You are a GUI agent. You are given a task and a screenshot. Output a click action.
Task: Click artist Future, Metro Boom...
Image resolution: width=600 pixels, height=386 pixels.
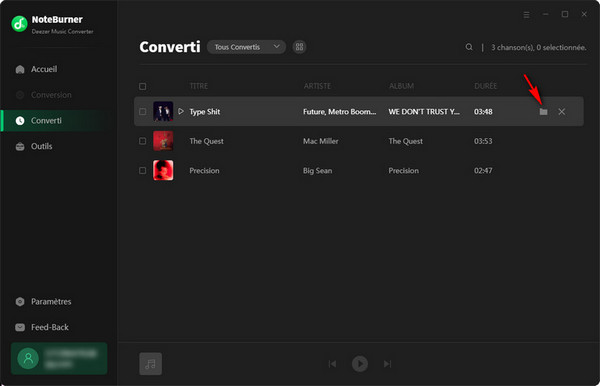(339, 112)
